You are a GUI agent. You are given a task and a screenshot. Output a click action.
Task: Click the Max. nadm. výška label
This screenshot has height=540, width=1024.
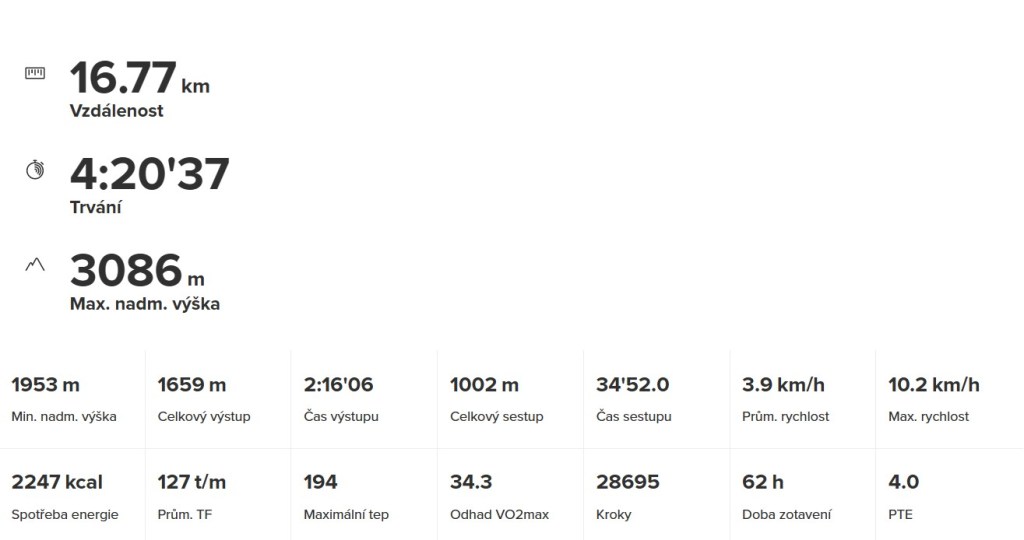click(144, 304)
